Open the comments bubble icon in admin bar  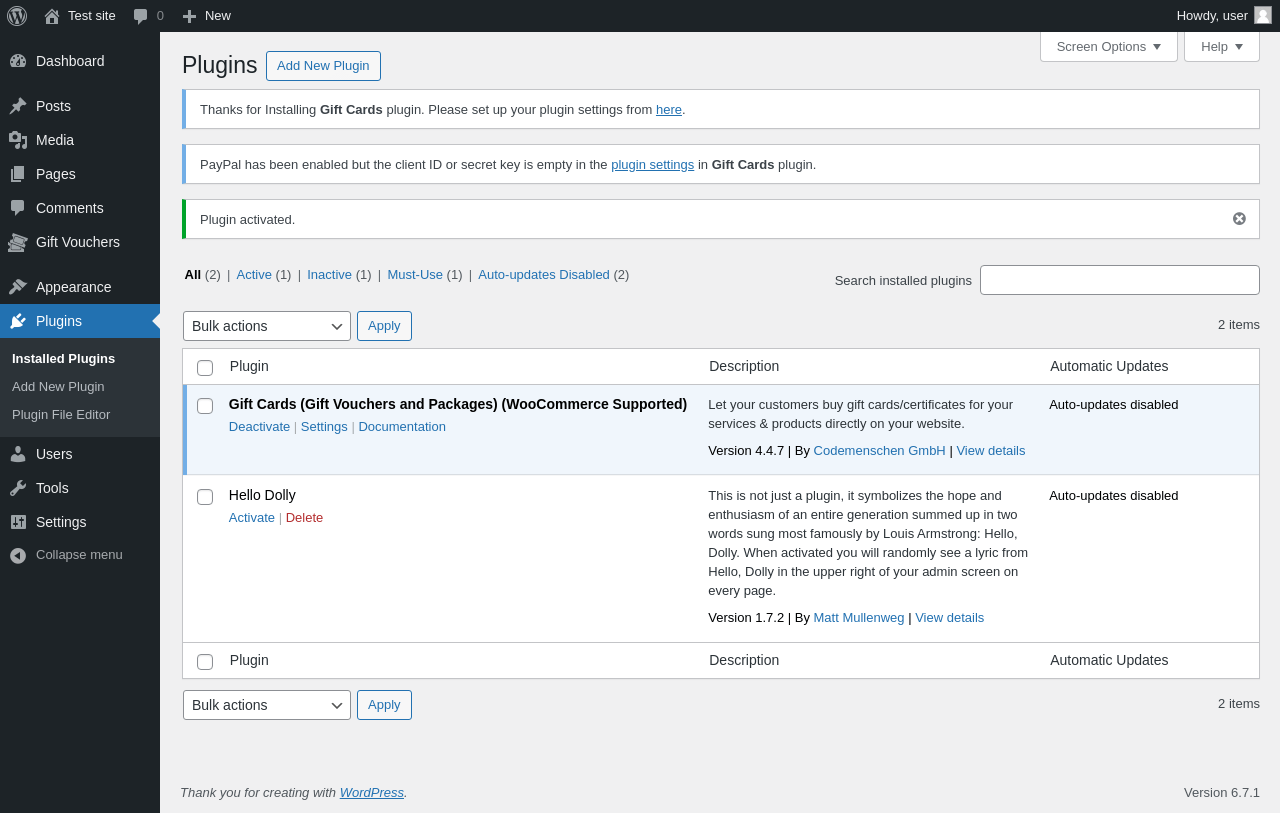(141, 16)
